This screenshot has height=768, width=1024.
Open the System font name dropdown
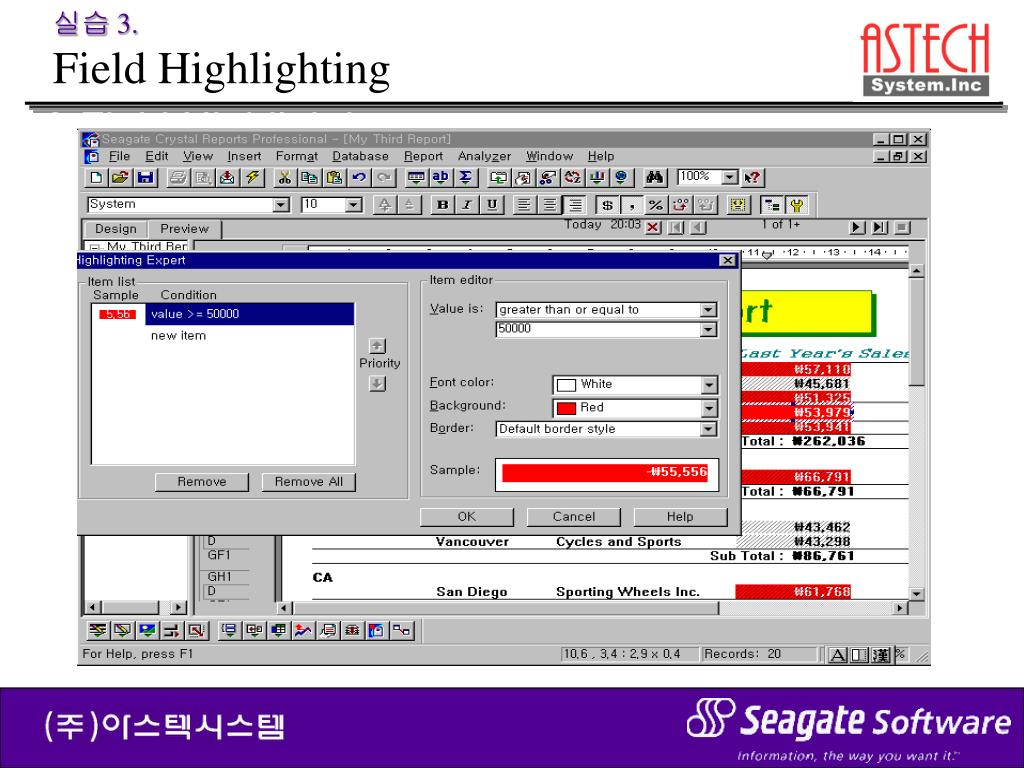pos(281,205)
